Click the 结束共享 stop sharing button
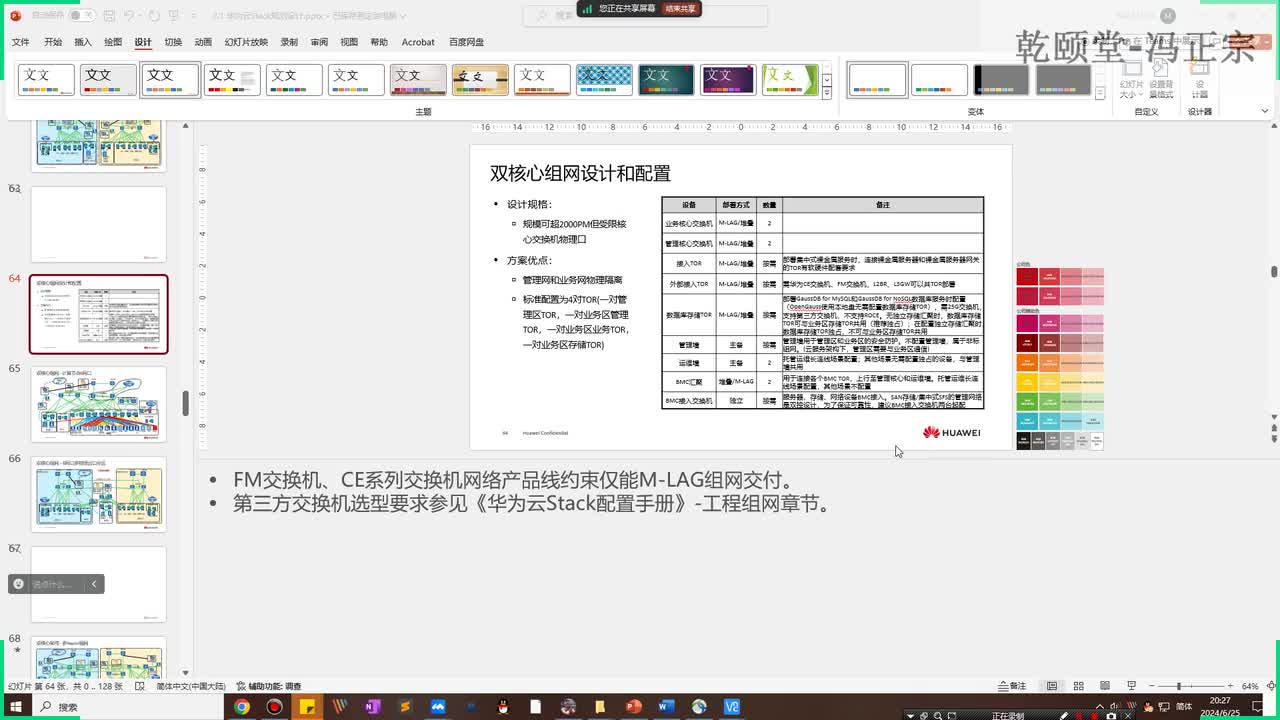Image resolution: width=1280 pixels, height=720 pixels. (x=680, y=8)
